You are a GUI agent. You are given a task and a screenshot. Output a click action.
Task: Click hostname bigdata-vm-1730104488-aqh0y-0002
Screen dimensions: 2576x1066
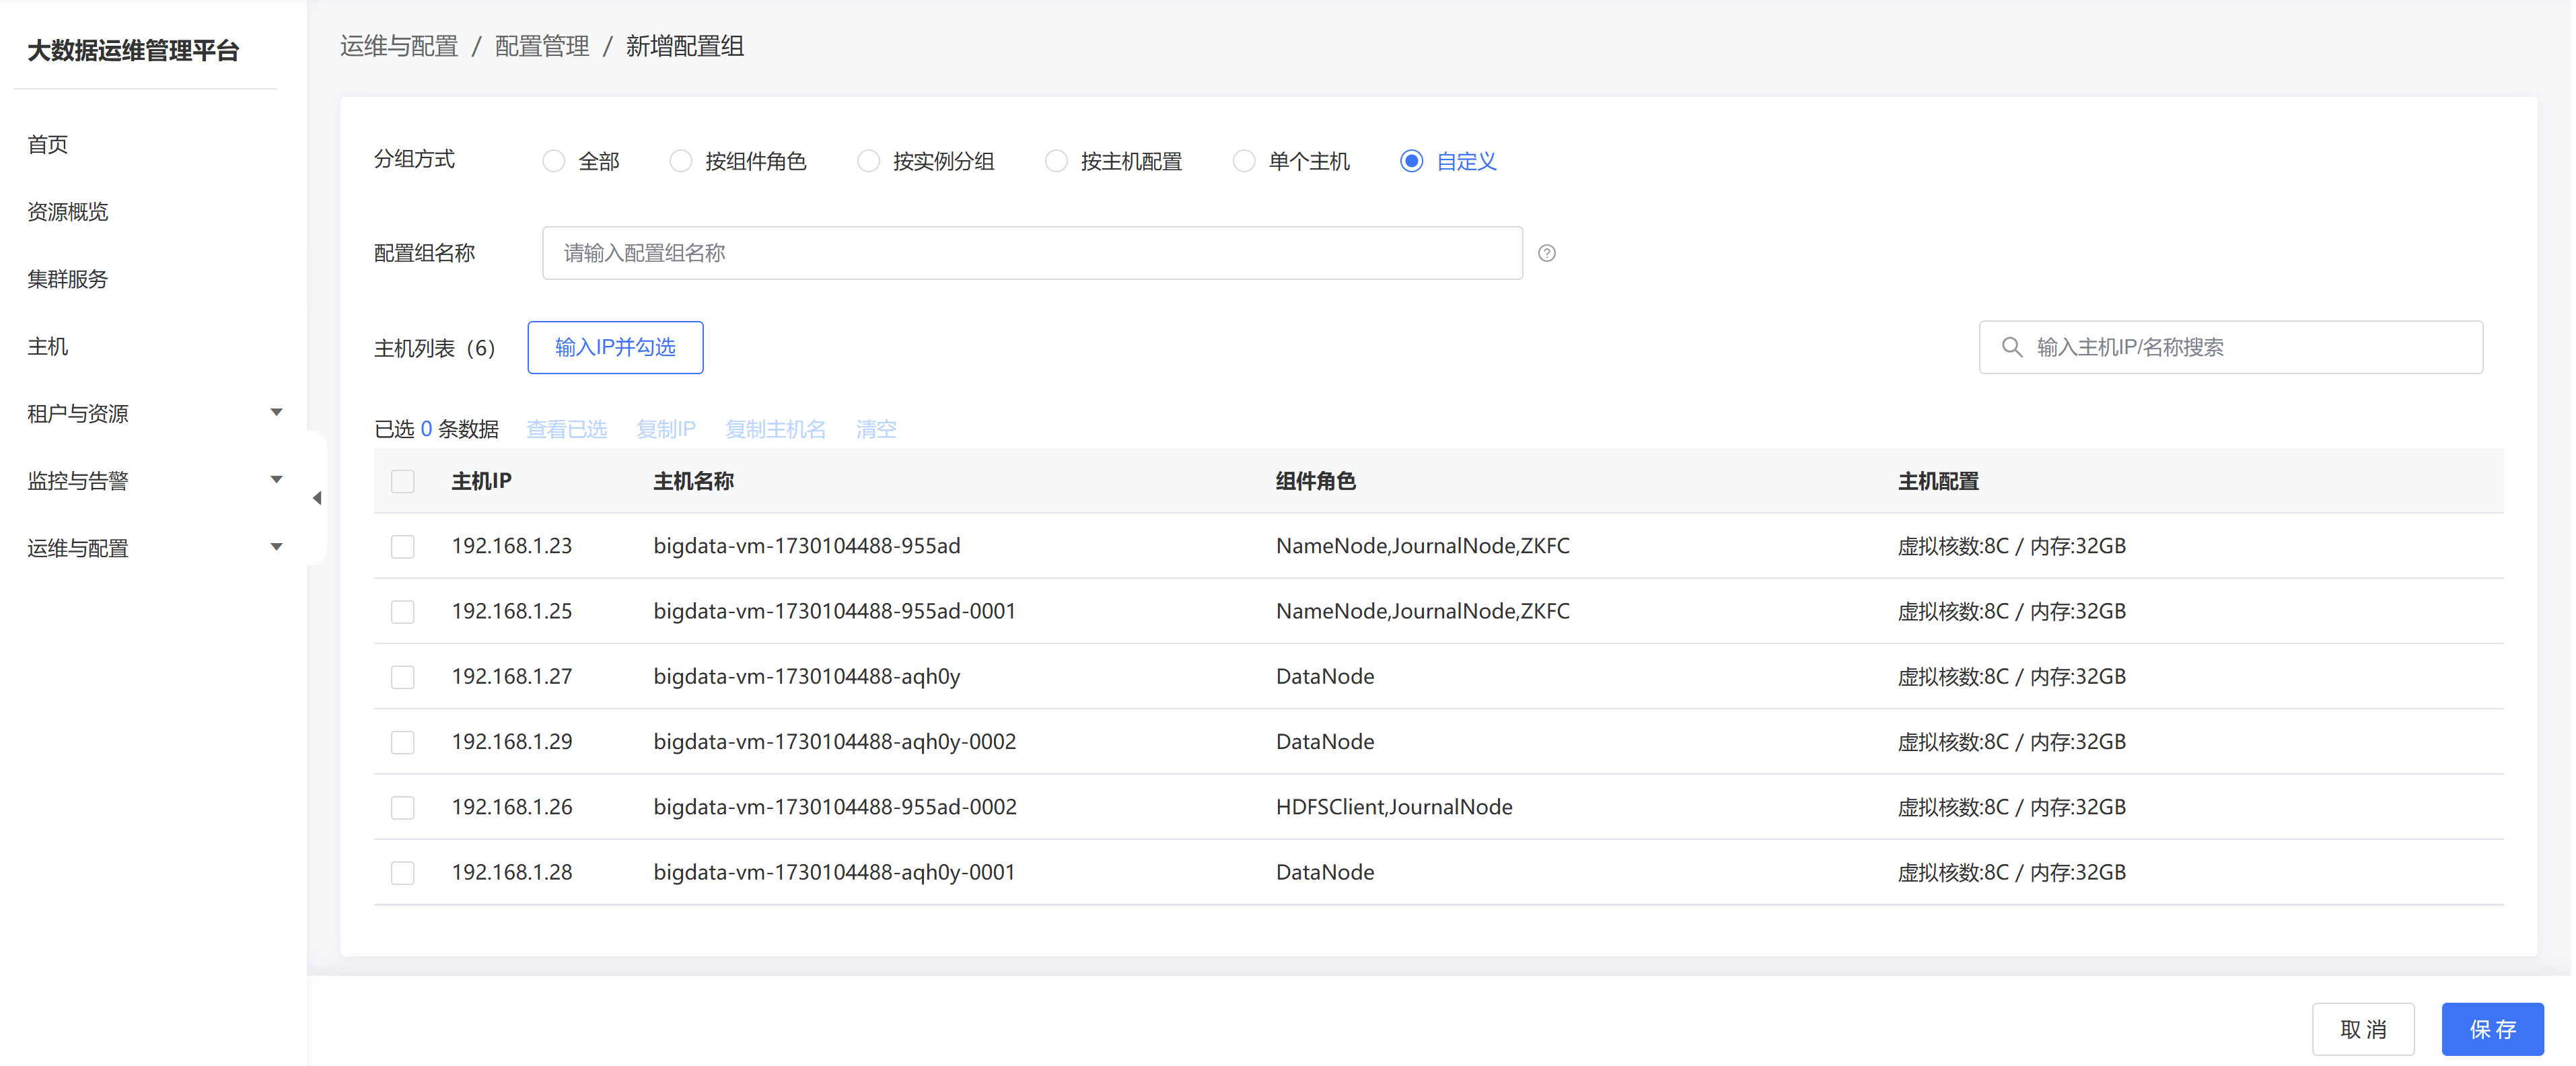[x=836, y=742]
